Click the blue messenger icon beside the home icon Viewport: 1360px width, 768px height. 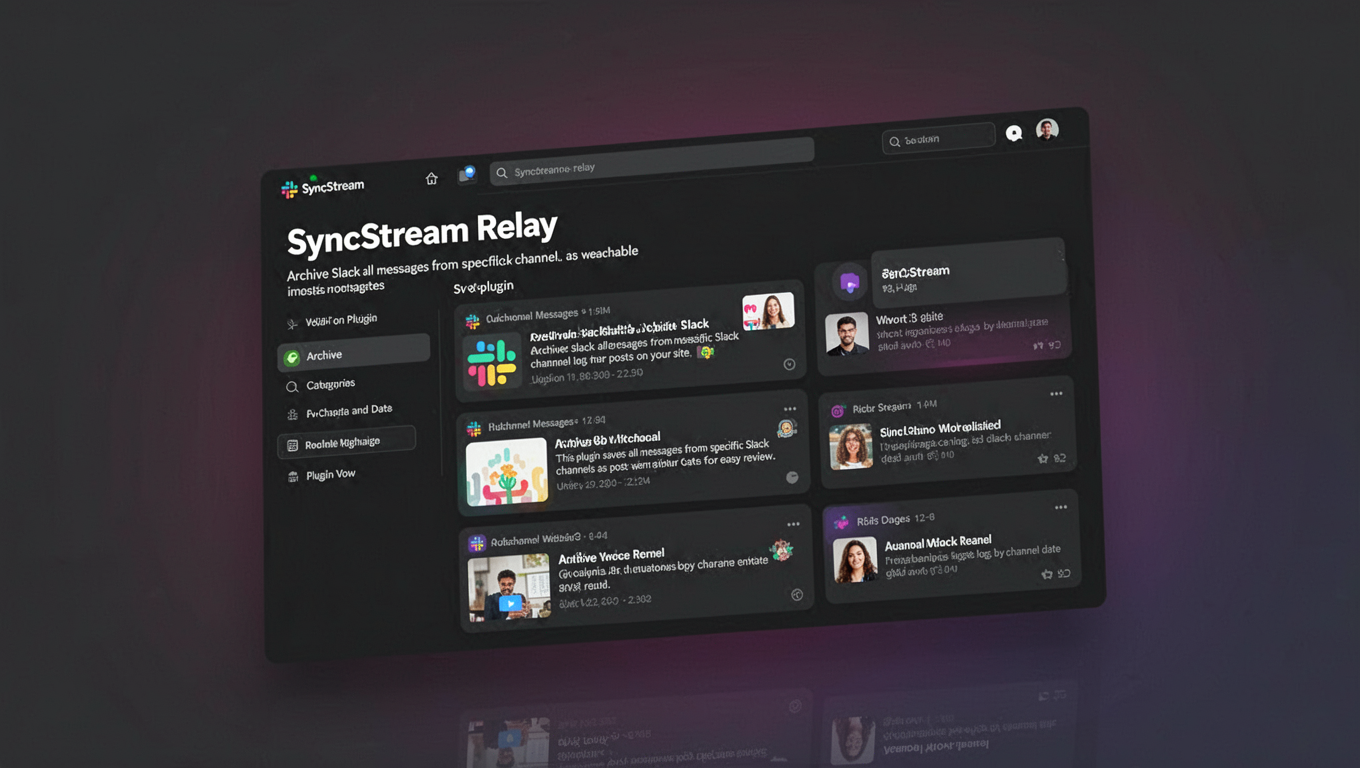pos(466,173)
